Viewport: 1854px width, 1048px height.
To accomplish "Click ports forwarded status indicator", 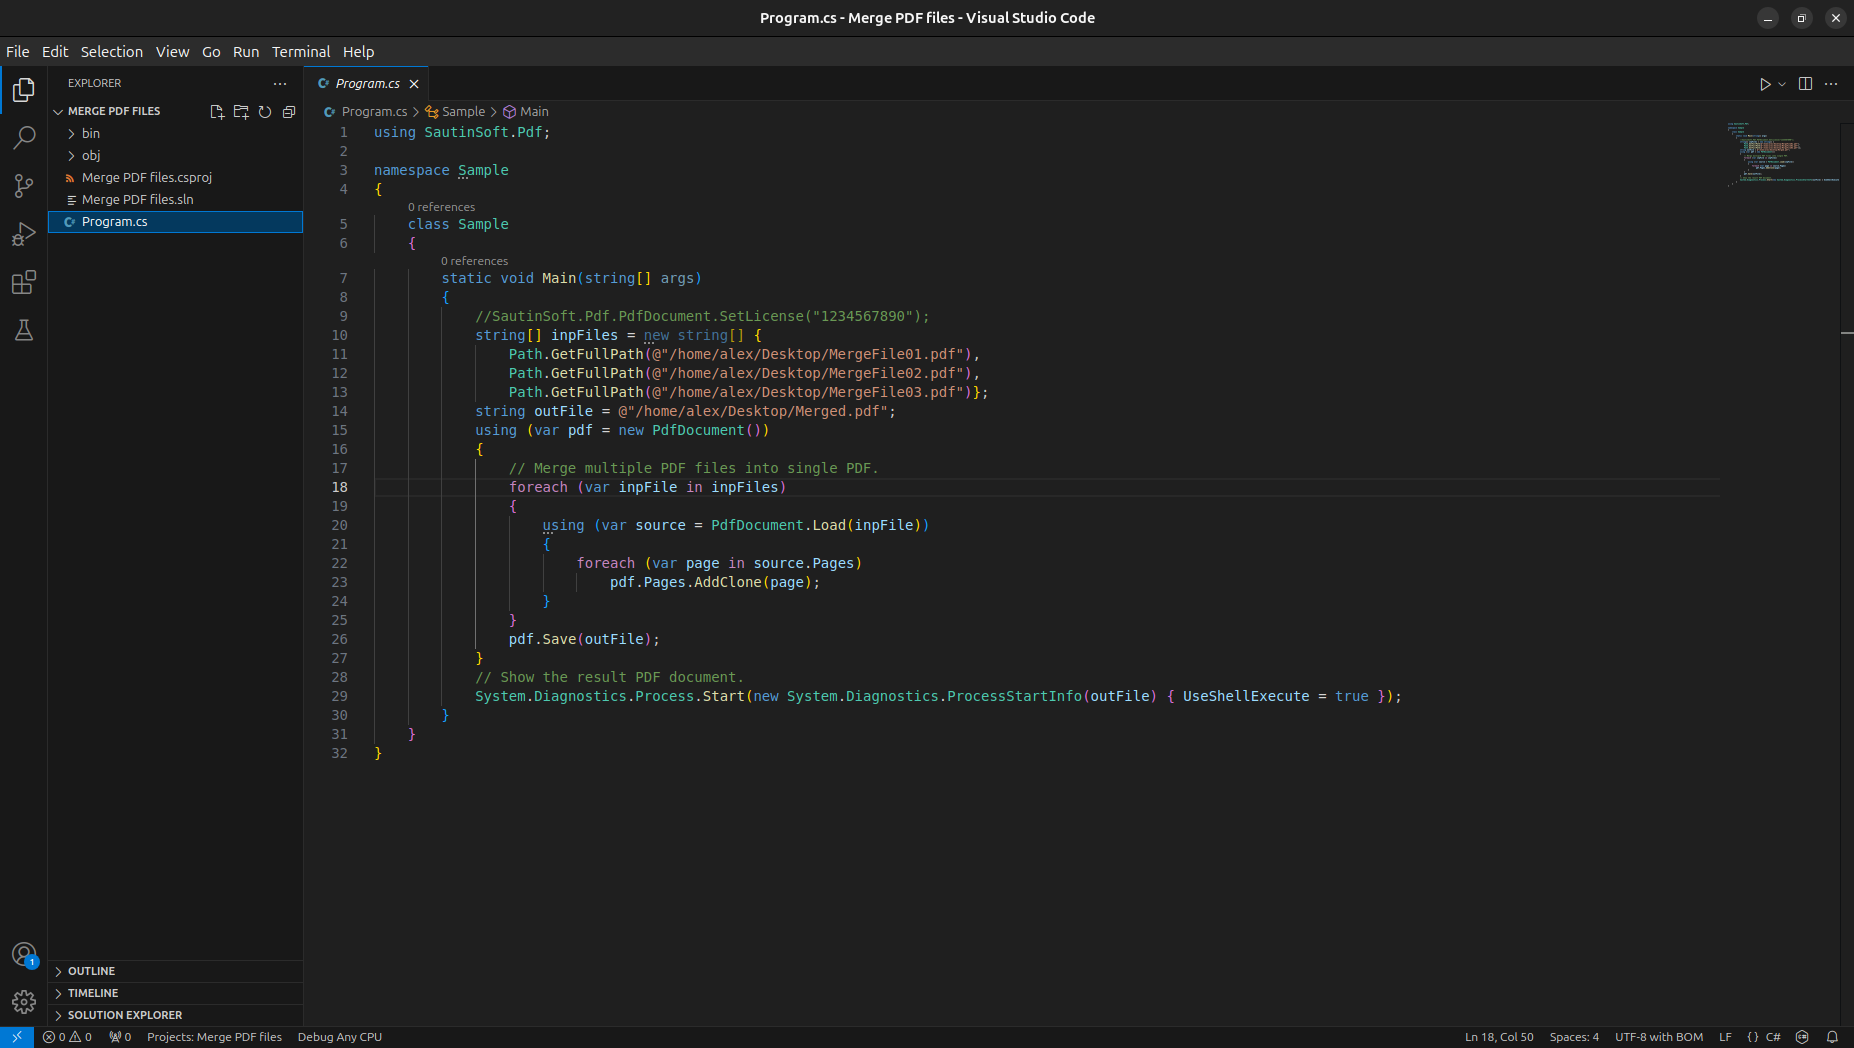I will pos(120,1037).
